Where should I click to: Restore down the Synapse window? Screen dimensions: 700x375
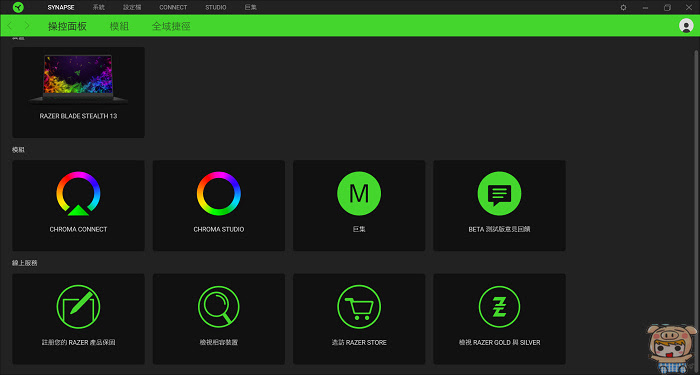667,8
